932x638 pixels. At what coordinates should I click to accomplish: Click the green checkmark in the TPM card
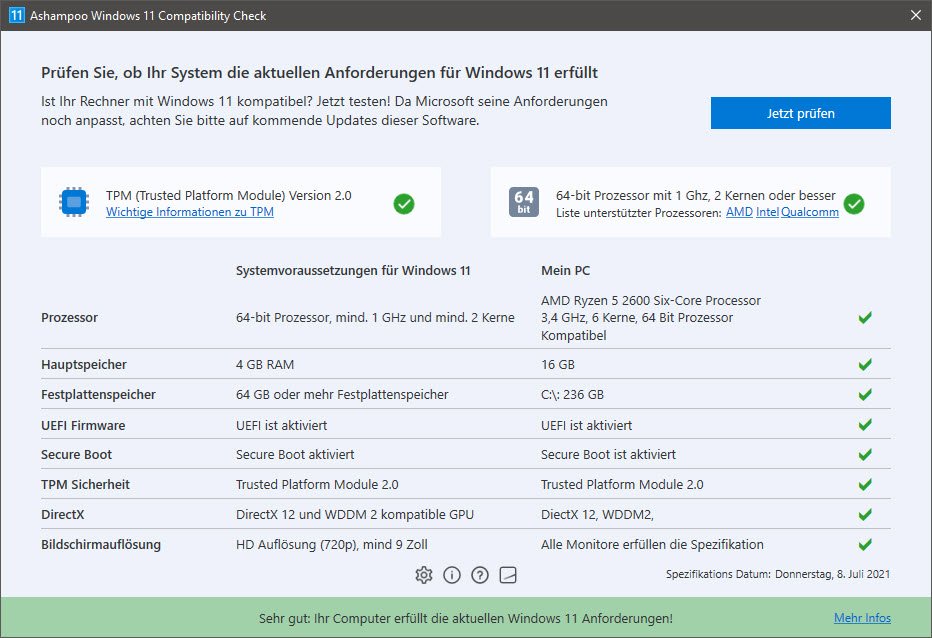pos(404,204)
